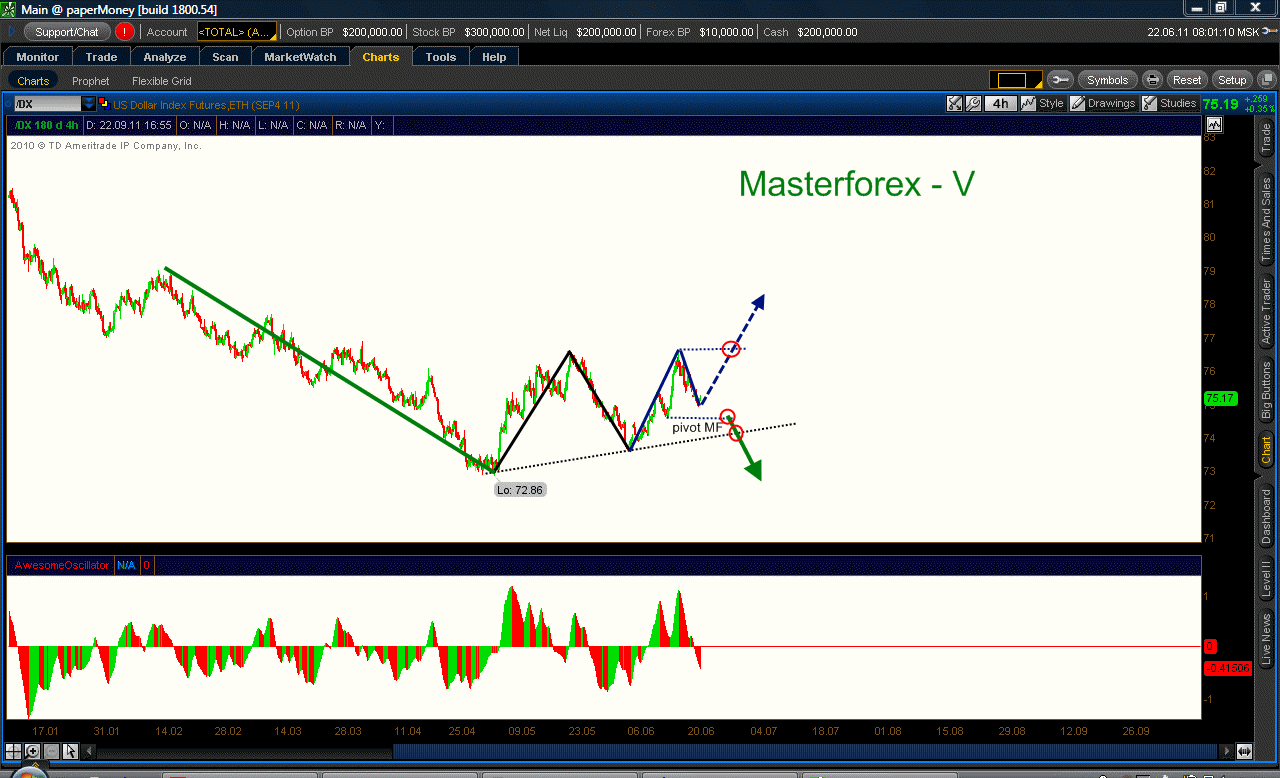1280x778 pixels.
Task: Click the /DX 180 d 4h label
Action: pos(46,125)
